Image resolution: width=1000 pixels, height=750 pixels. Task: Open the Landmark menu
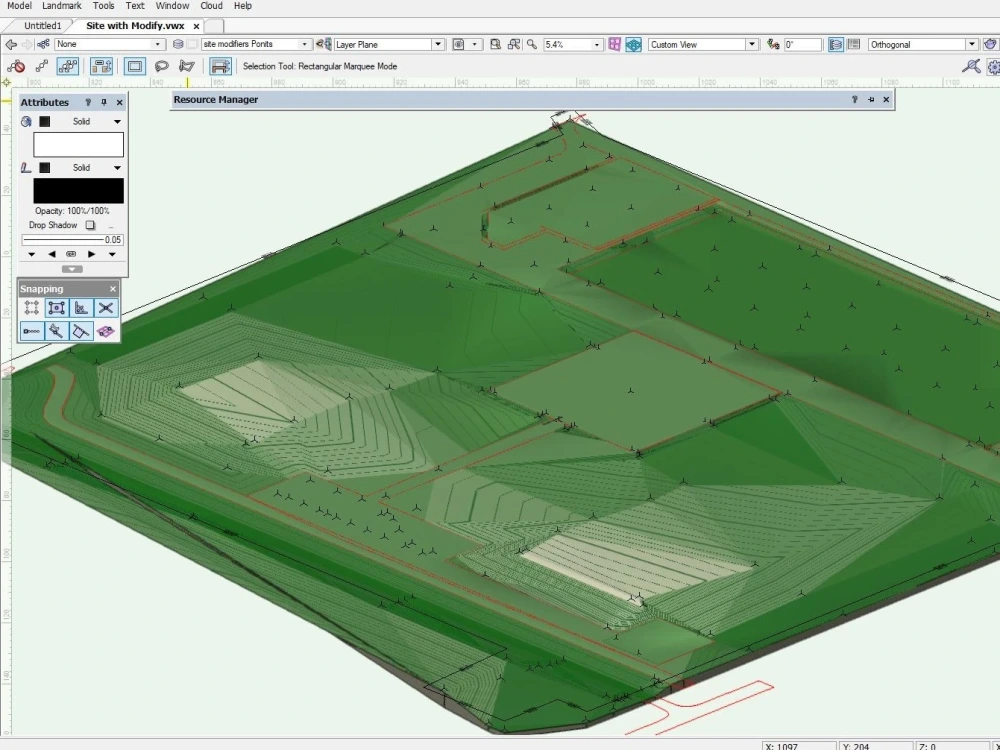(61, 6)
